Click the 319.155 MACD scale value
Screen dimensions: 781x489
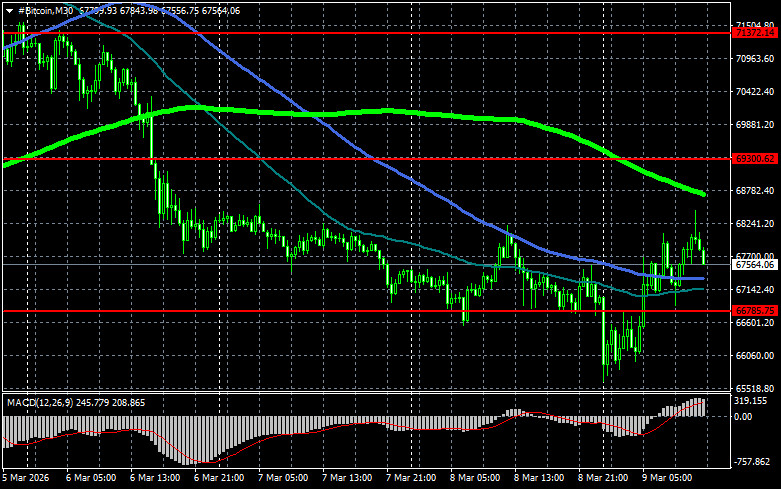click(x=751, y=401)
